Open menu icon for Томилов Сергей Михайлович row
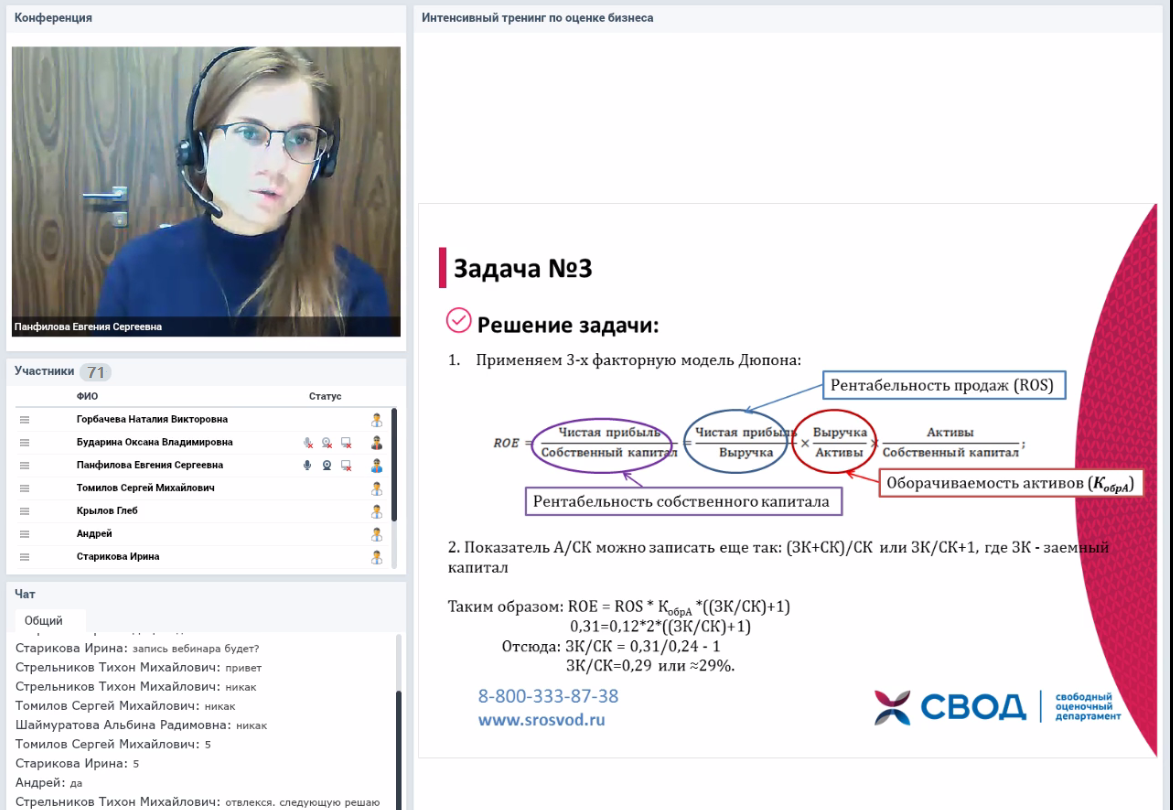Viewport: 1173px width, 810px height. point(25,488)
